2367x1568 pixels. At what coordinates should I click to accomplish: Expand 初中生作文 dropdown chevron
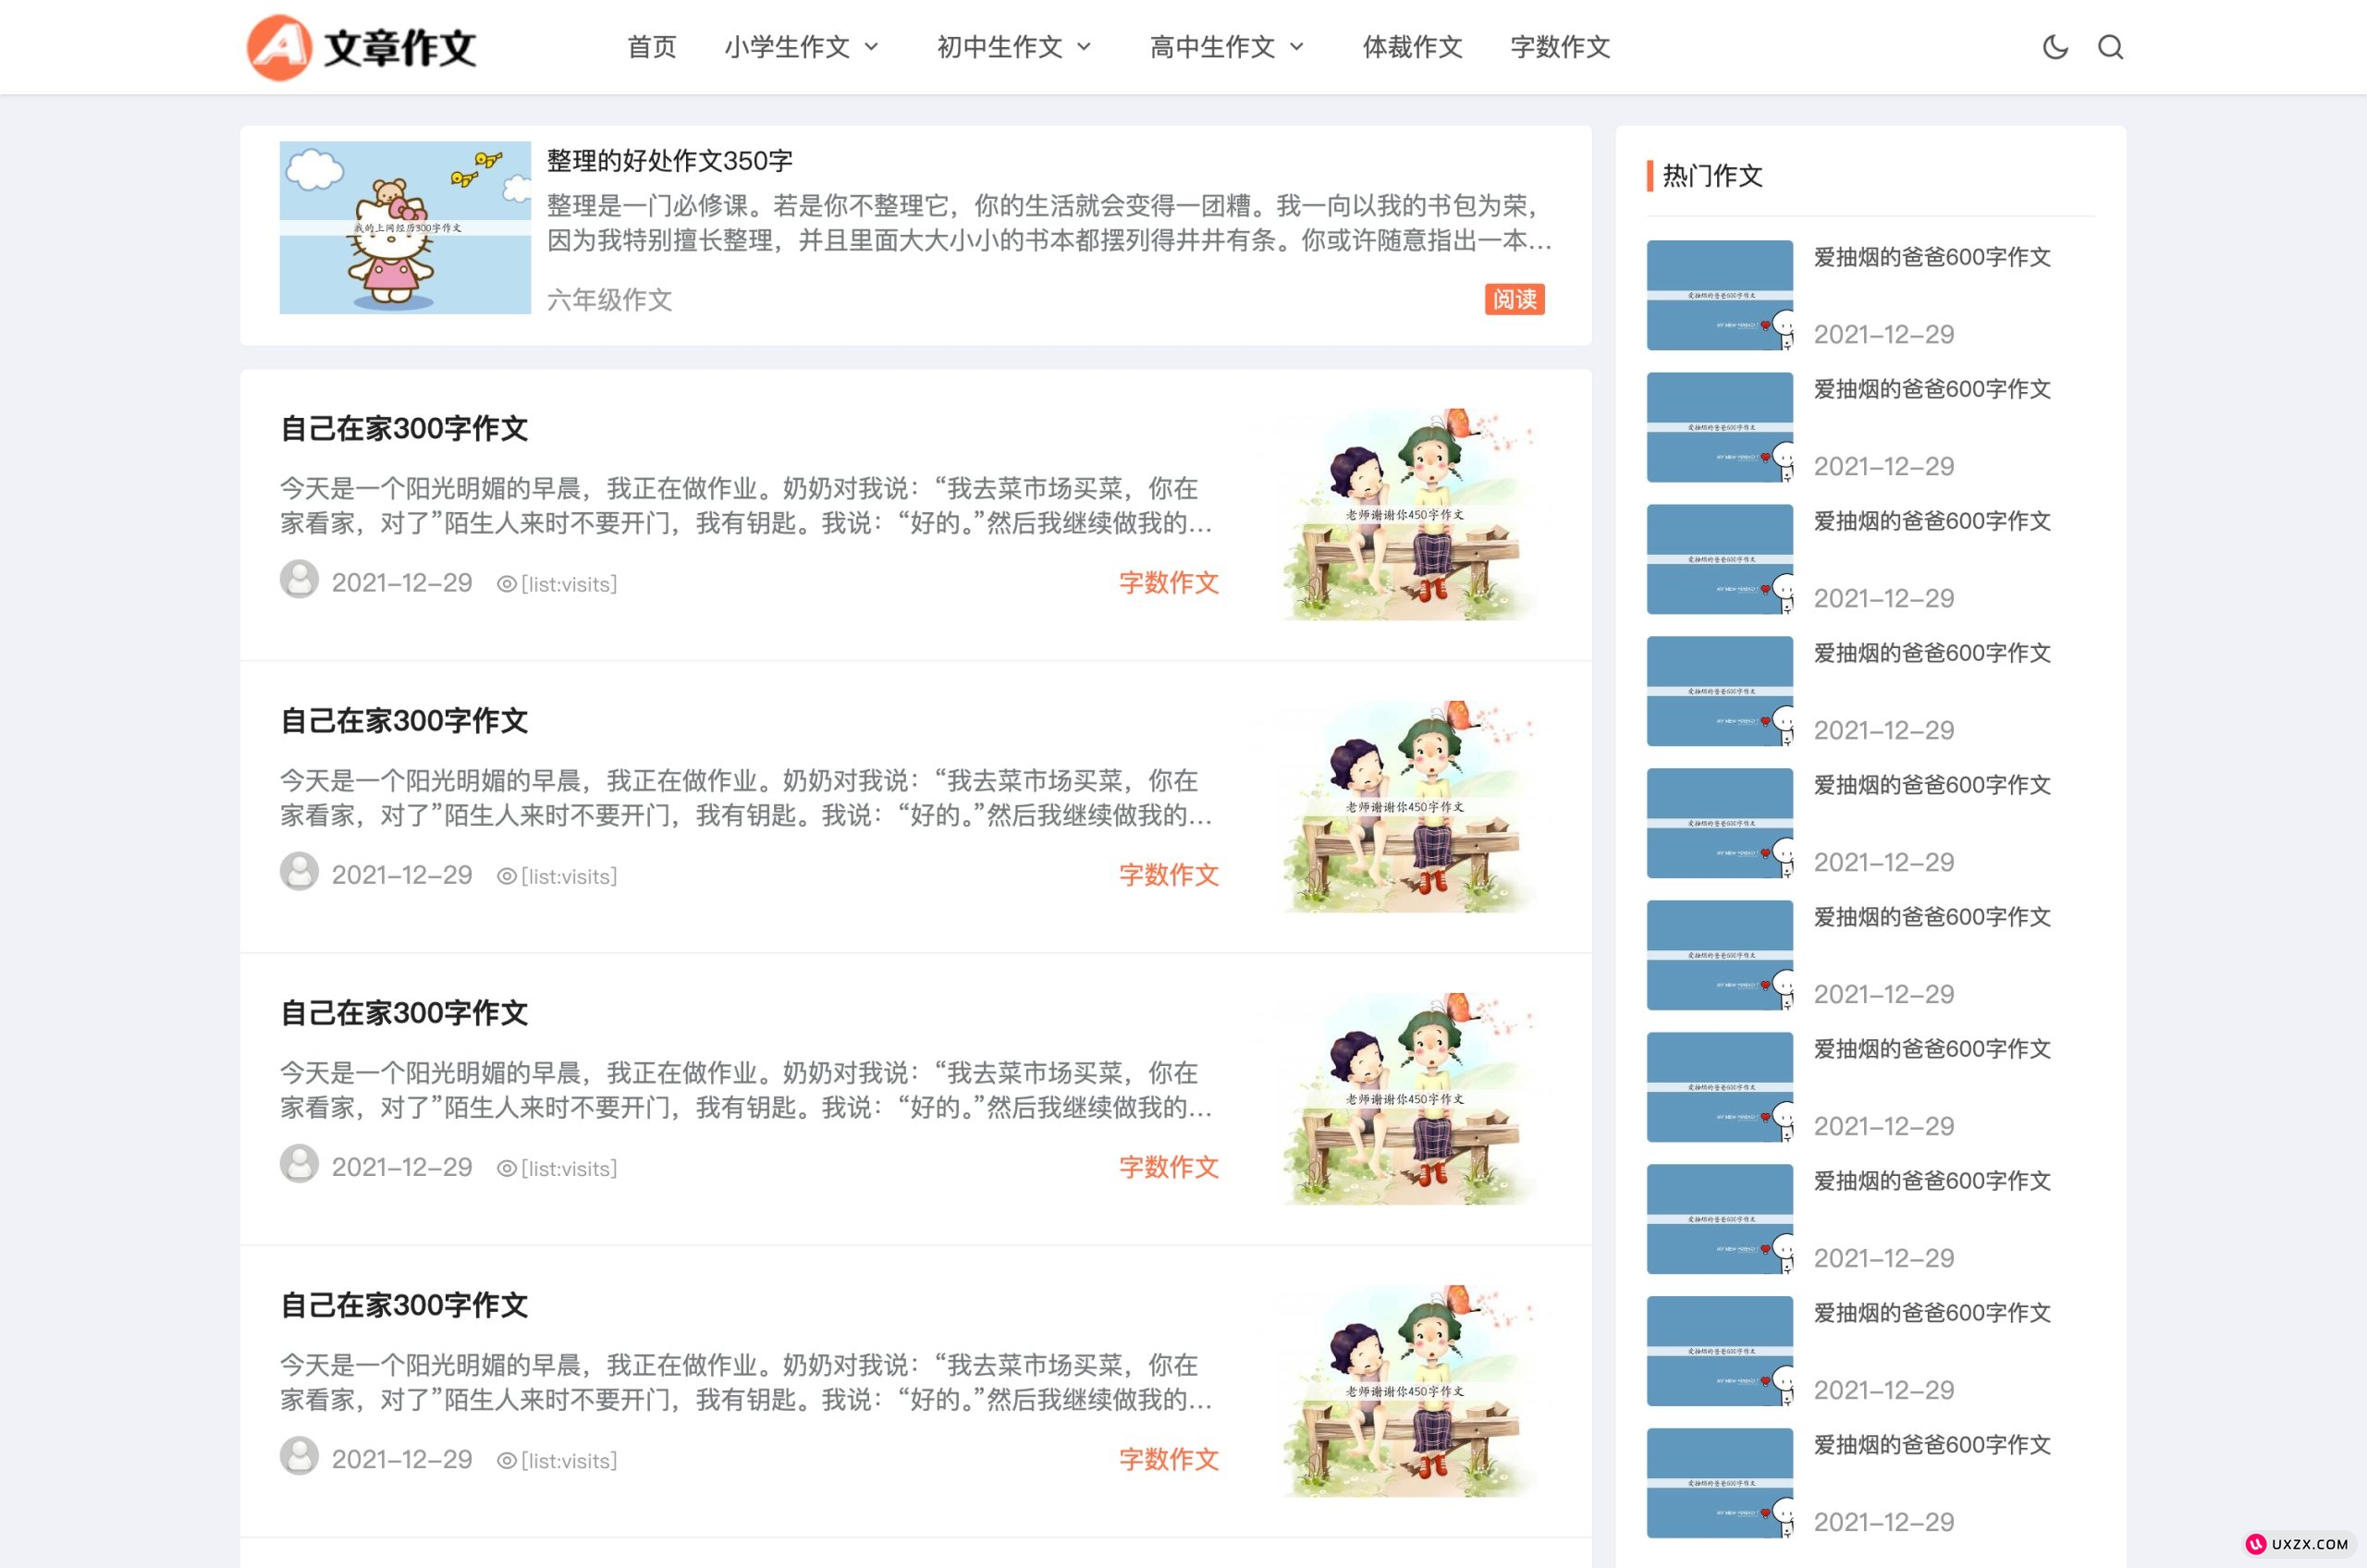(1084, 47)
